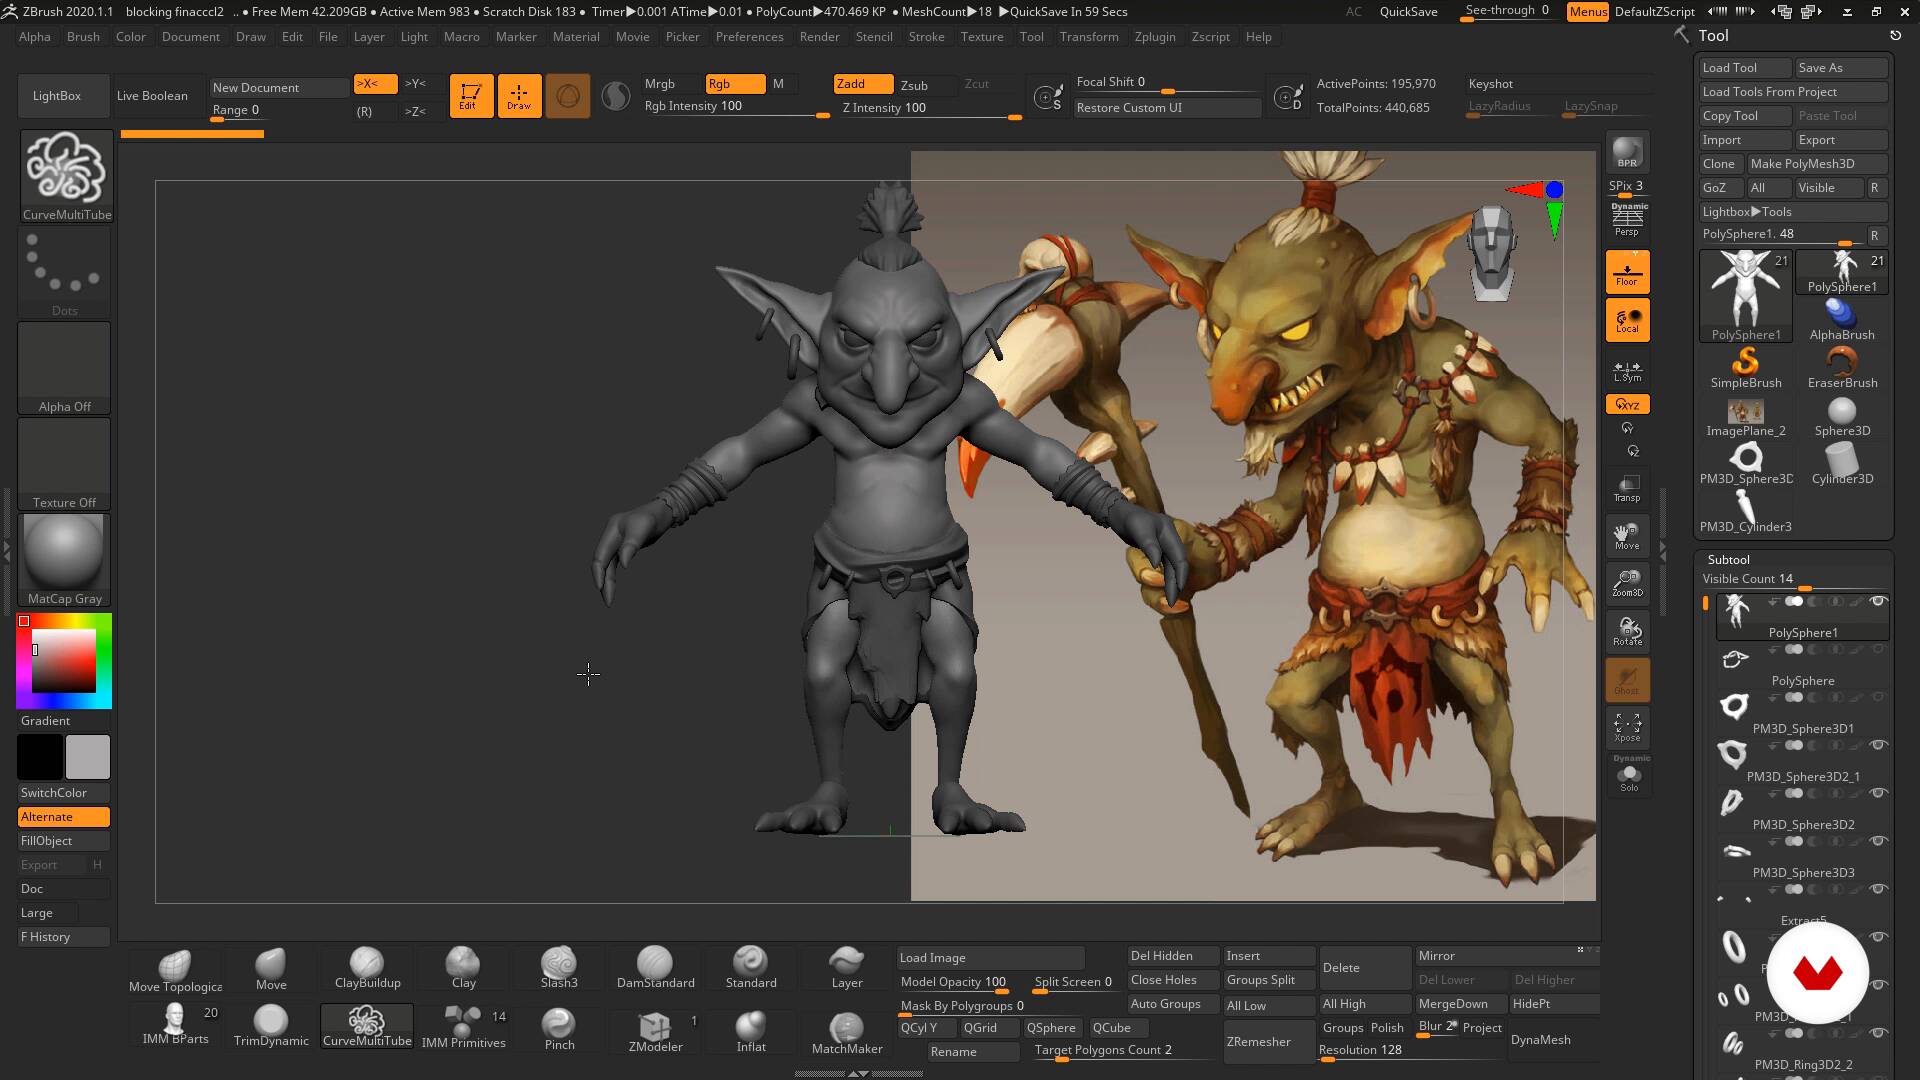1920x1080 pixels.
Task: Collapse the Tool palette title
Action: pyautogui.click(x=1713, y=35)
